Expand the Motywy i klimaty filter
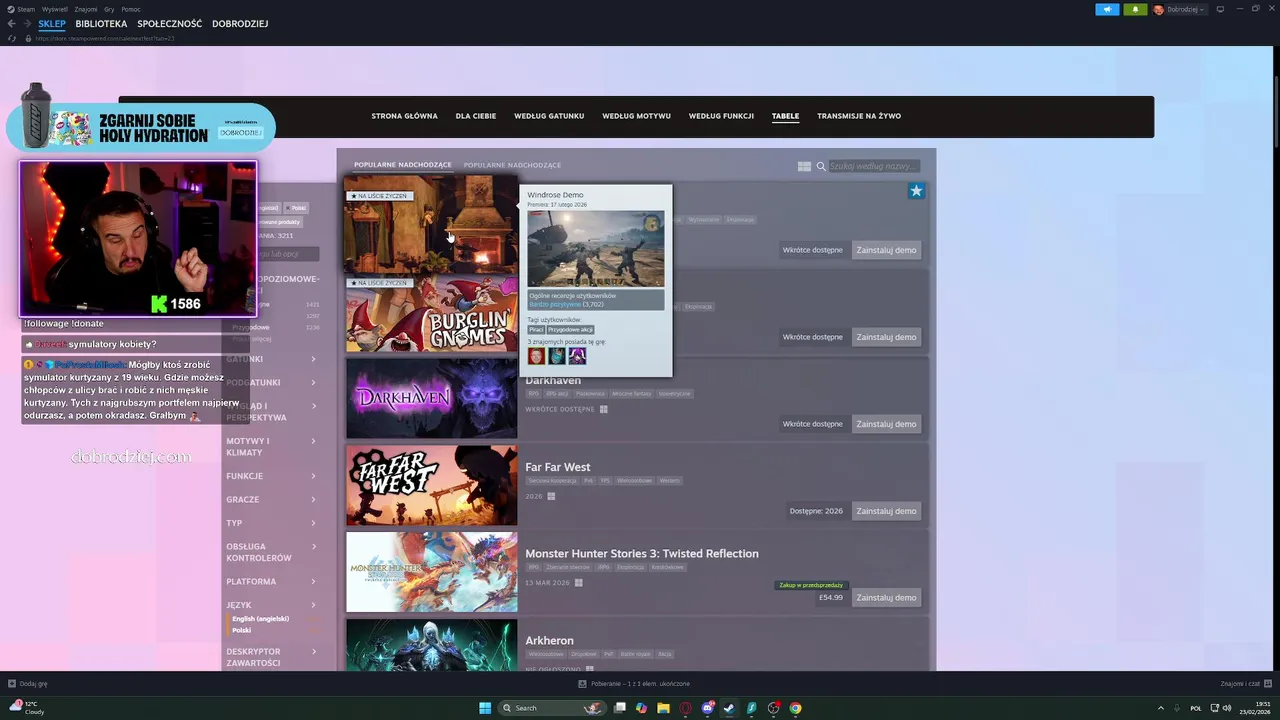1280x720 pixels. (x=270, y=446)
